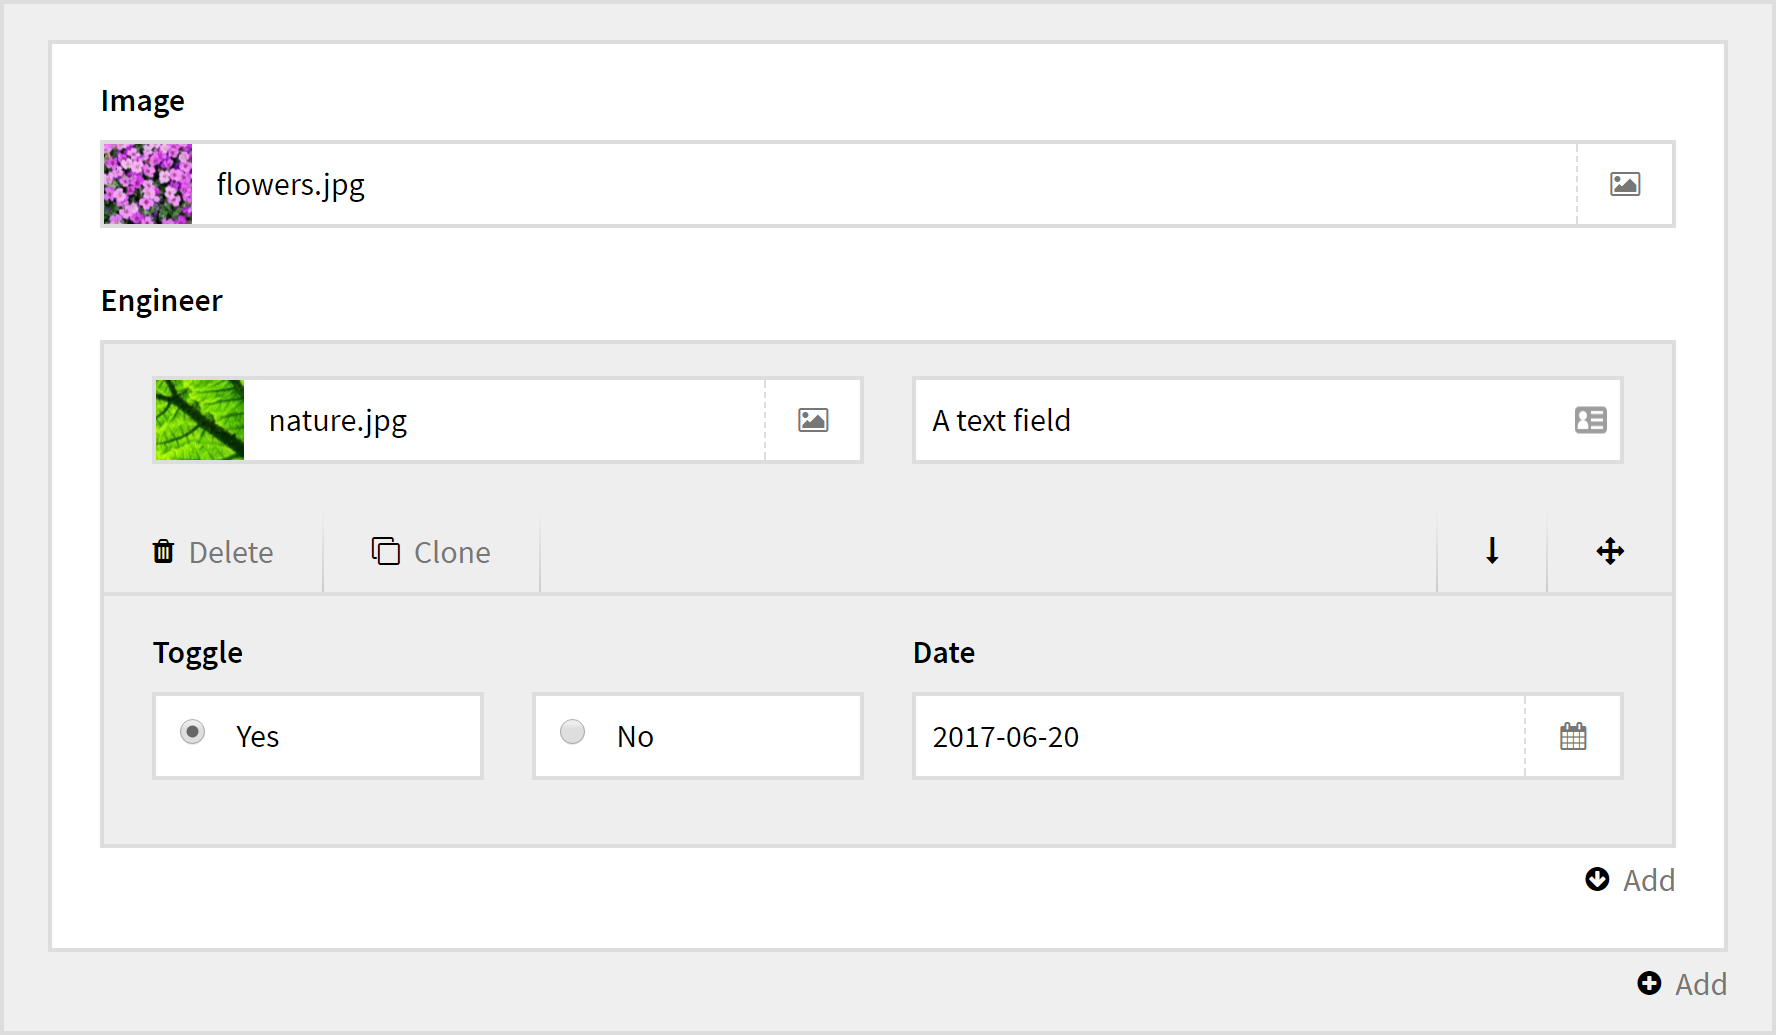This screenshot has height=1035, width=1776.
Task: Open the calendar icon next to the date
Action: click(x=1572, y=736)
